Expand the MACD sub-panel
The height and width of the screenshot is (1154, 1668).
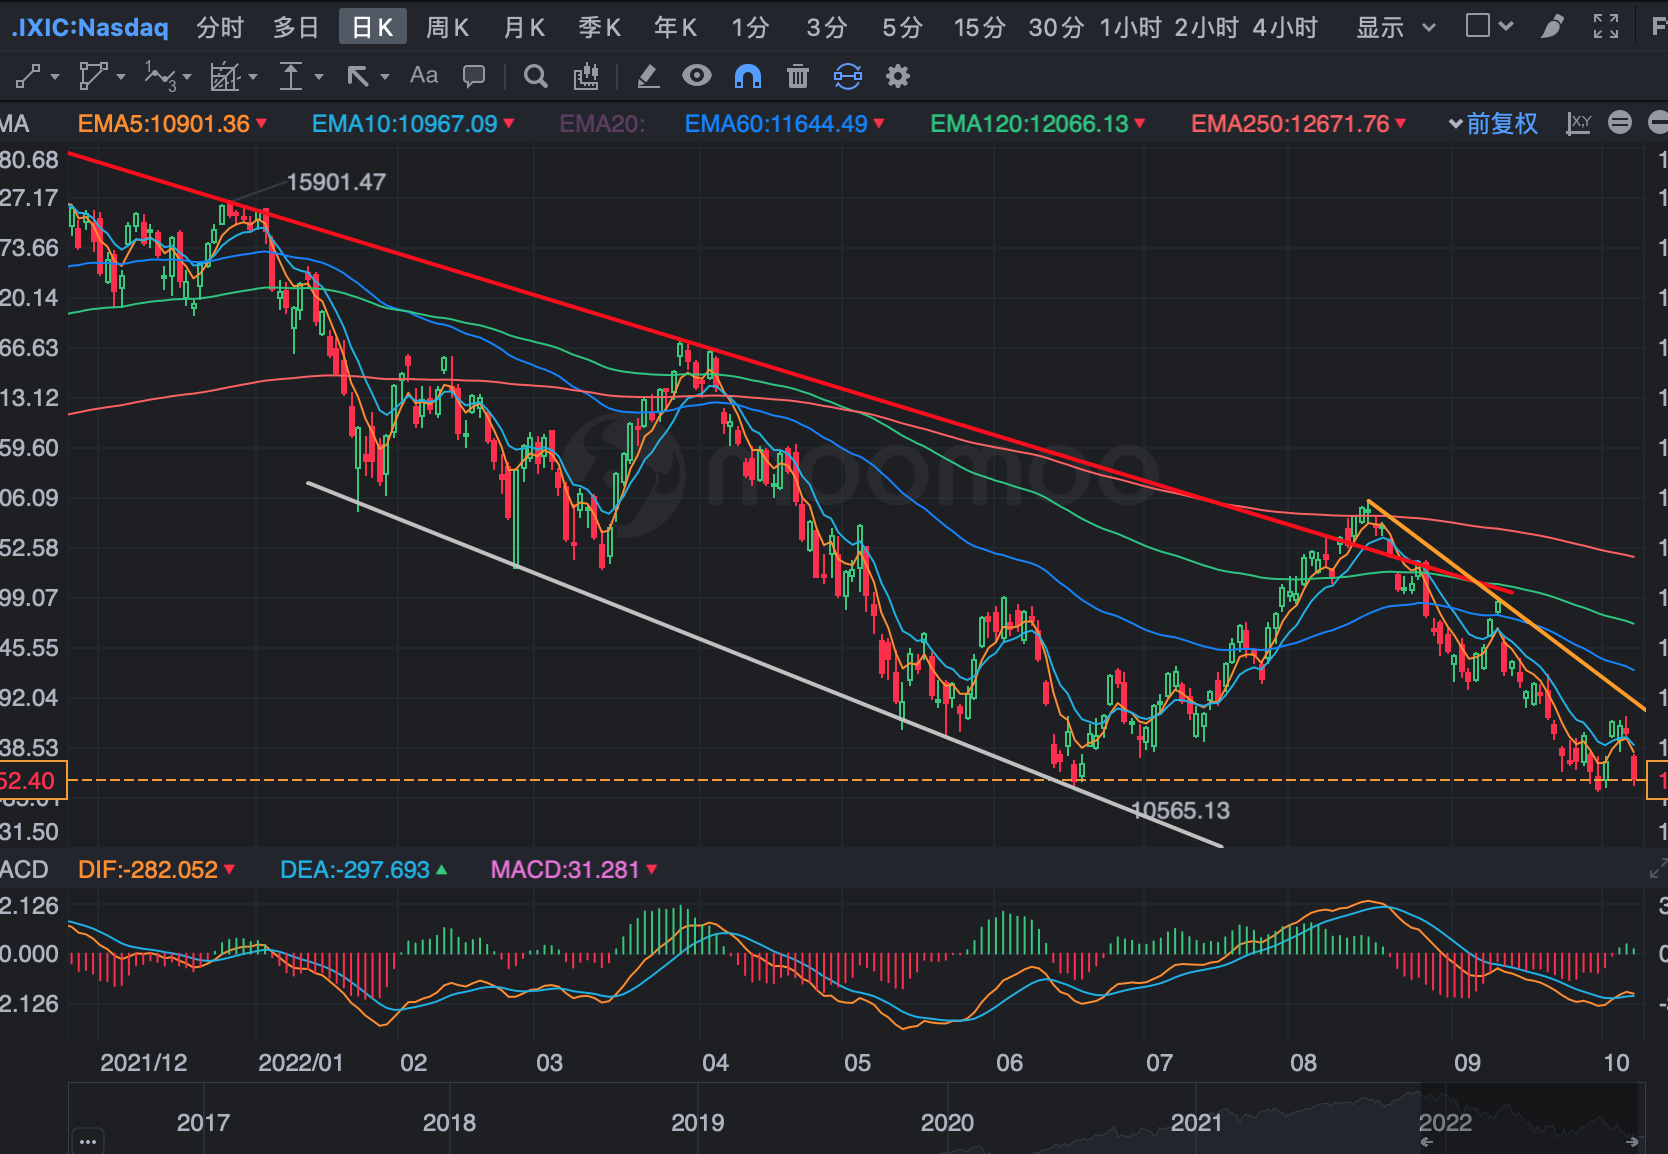1657,870
